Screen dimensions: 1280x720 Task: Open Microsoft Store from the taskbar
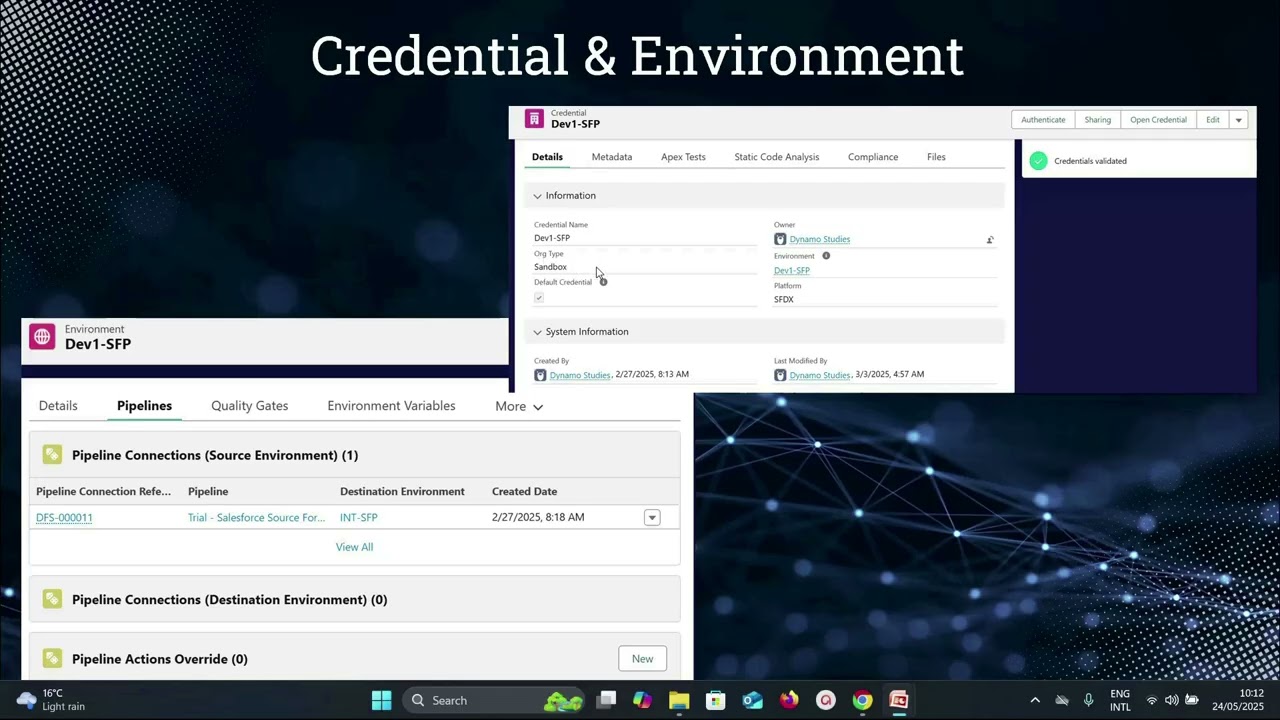point(715,700)
